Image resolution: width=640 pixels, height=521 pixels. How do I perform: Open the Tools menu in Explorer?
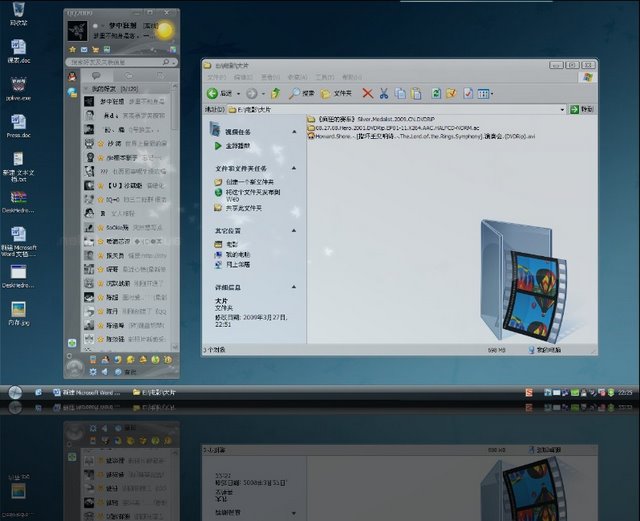click(324, 77)
